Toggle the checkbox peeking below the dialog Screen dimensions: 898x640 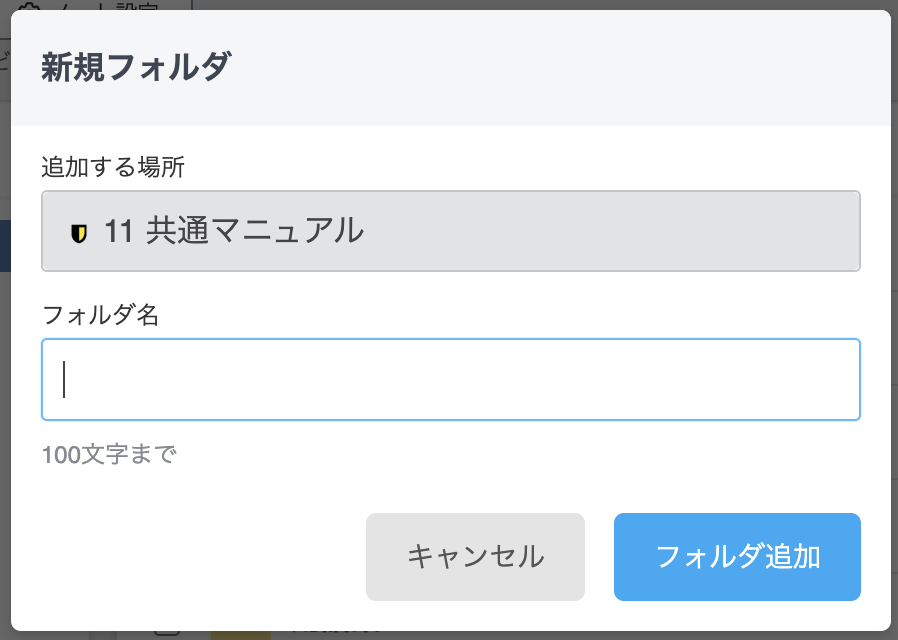point(166,634)
